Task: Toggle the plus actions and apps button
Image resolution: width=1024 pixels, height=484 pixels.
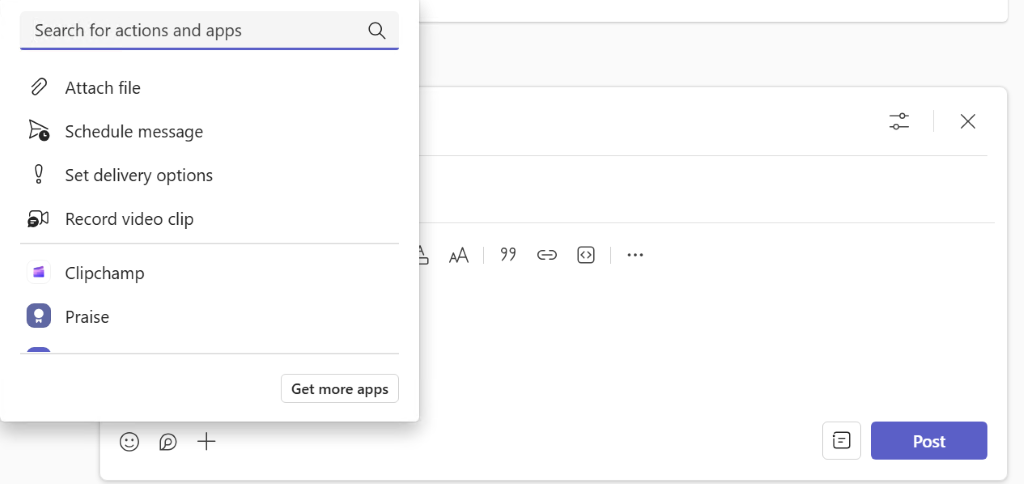Action: coord(206,442)
